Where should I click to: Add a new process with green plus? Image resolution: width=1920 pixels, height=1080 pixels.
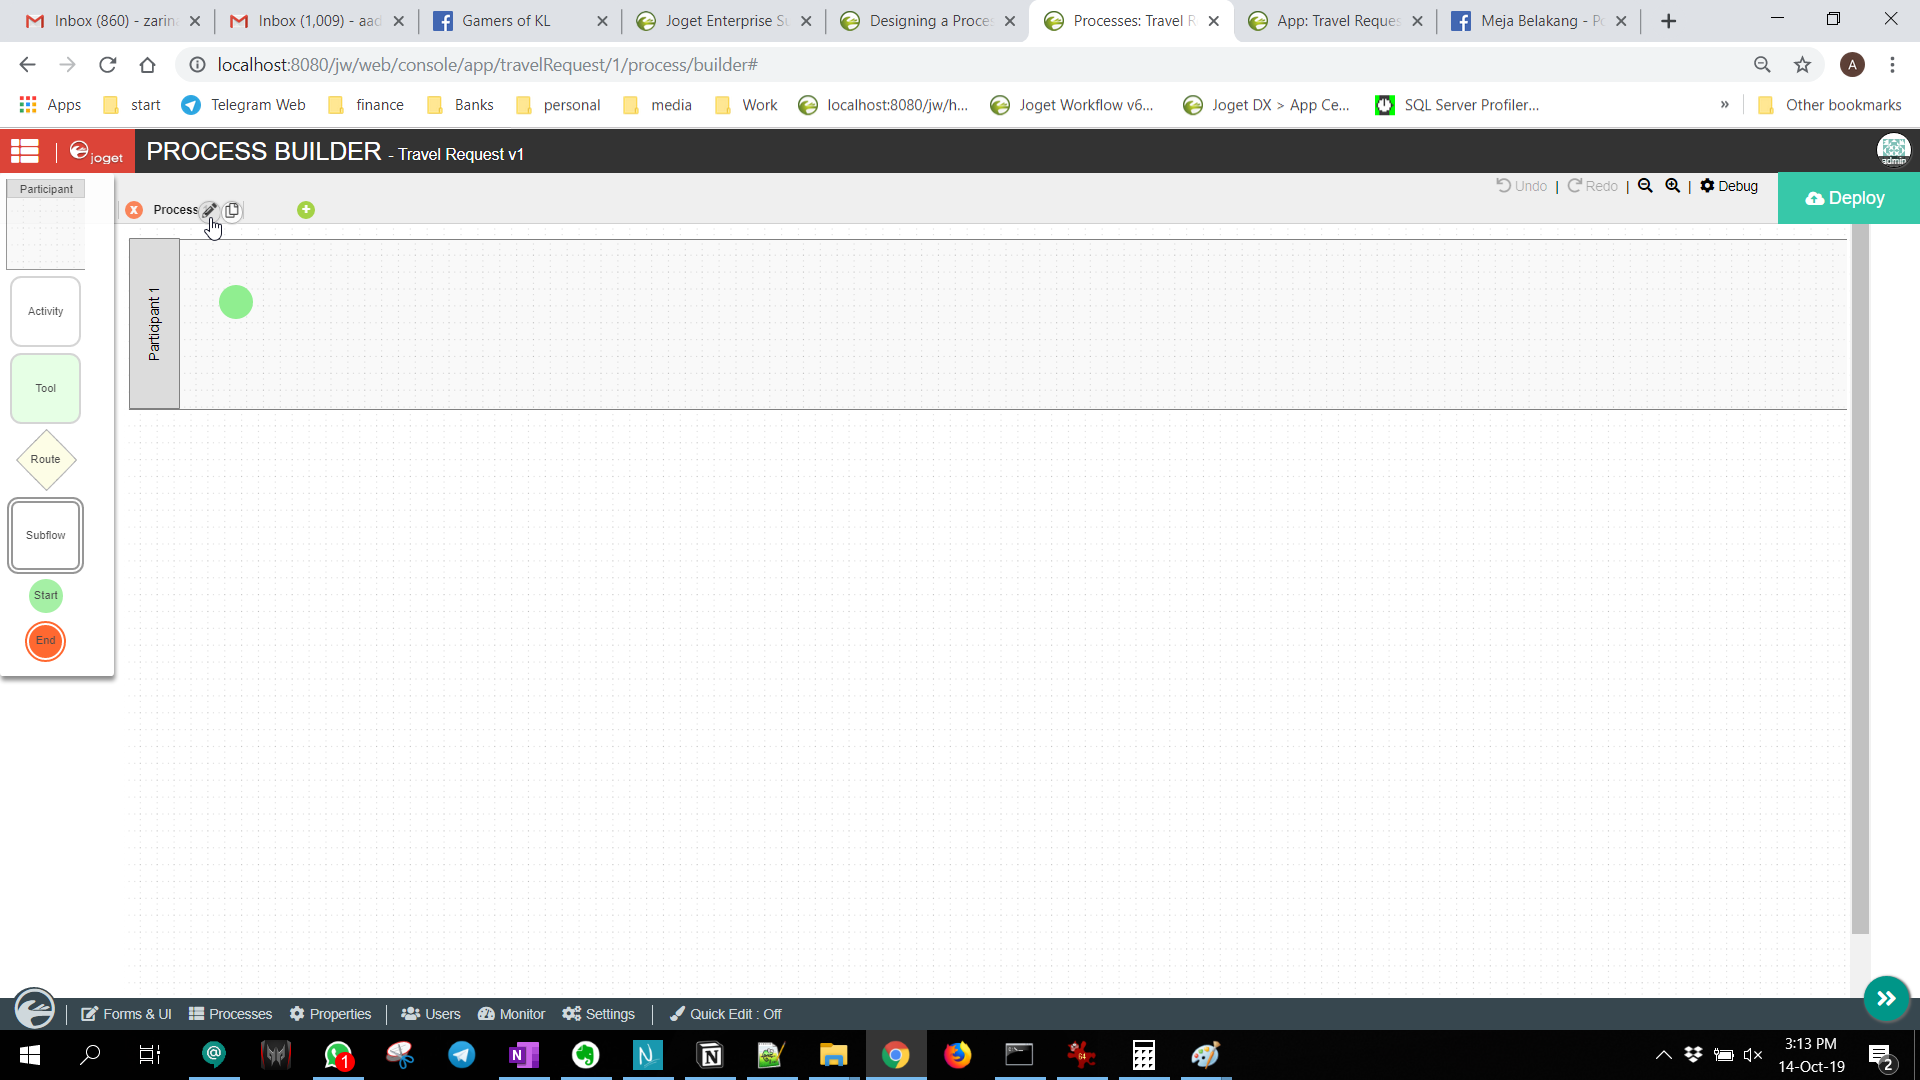(306, 210)
